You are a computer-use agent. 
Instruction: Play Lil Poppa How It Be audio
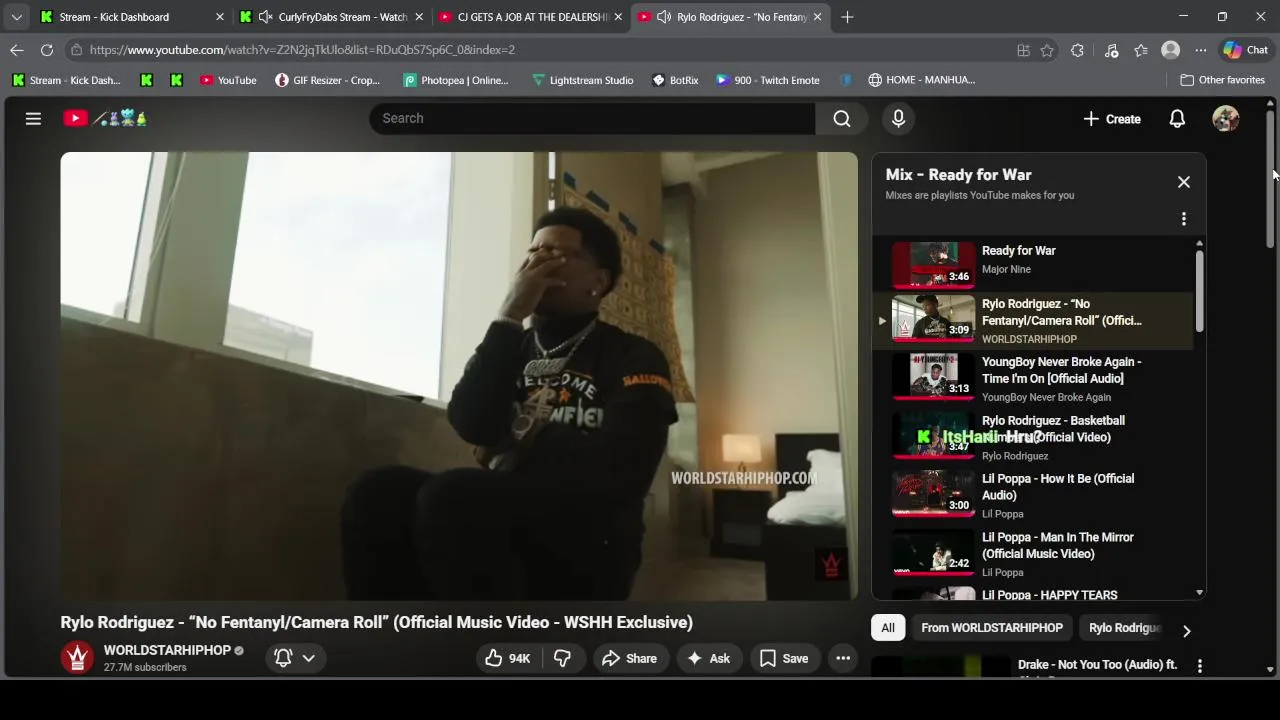coord(1034,495)
